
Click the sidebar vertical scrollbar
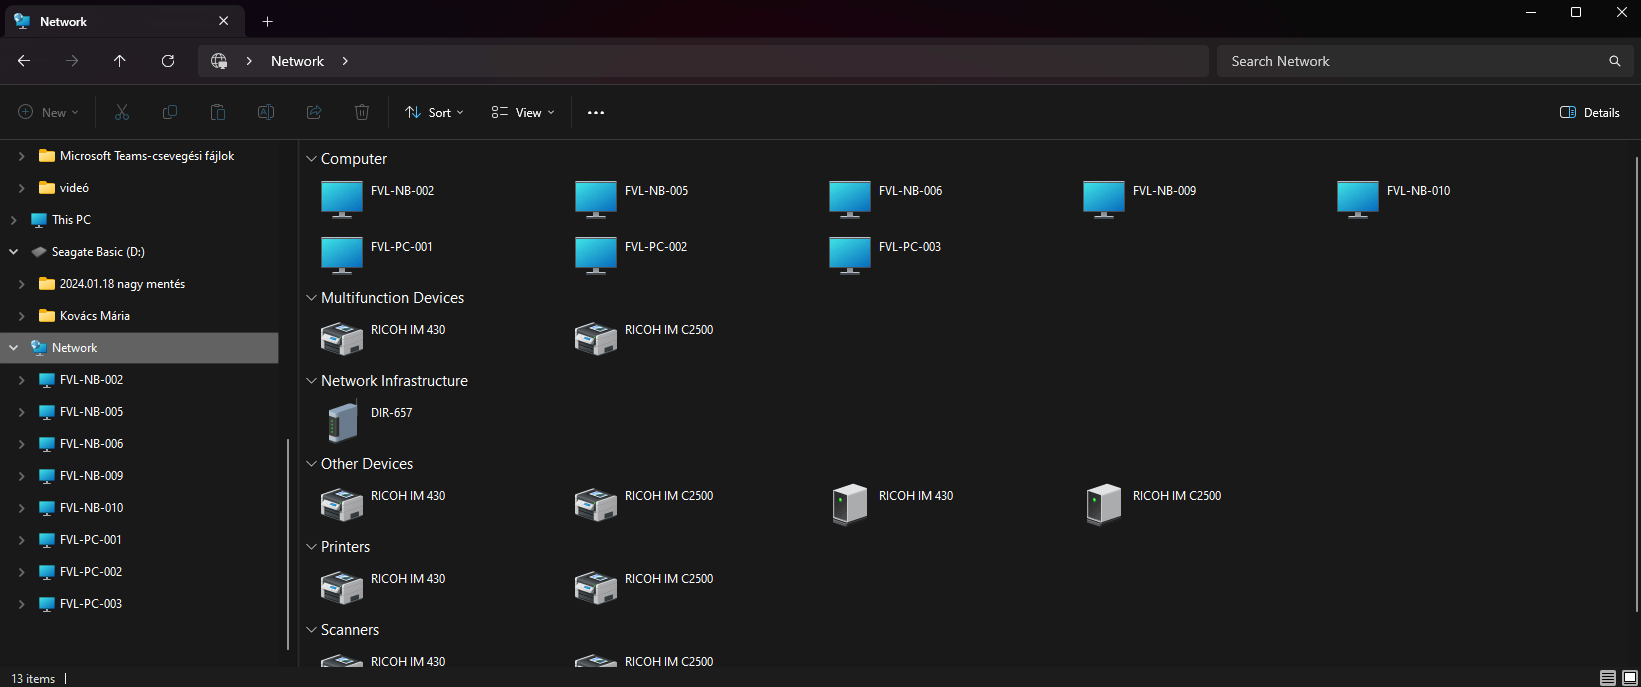click(x=288, y=544)
